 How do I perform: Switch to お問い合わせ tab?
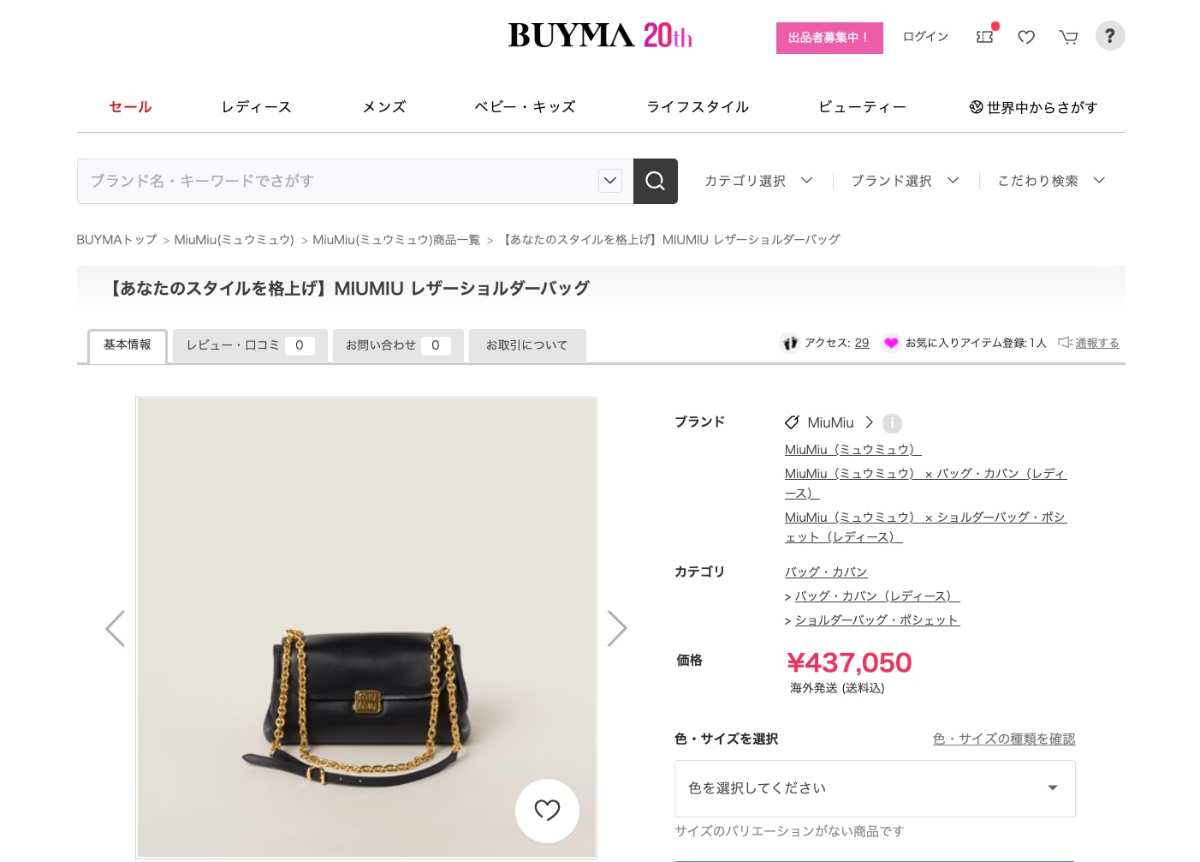point(398,345)
